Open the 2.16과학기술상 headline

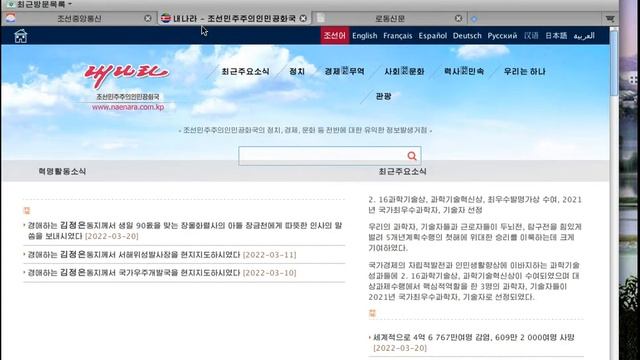tap(475, 205)
